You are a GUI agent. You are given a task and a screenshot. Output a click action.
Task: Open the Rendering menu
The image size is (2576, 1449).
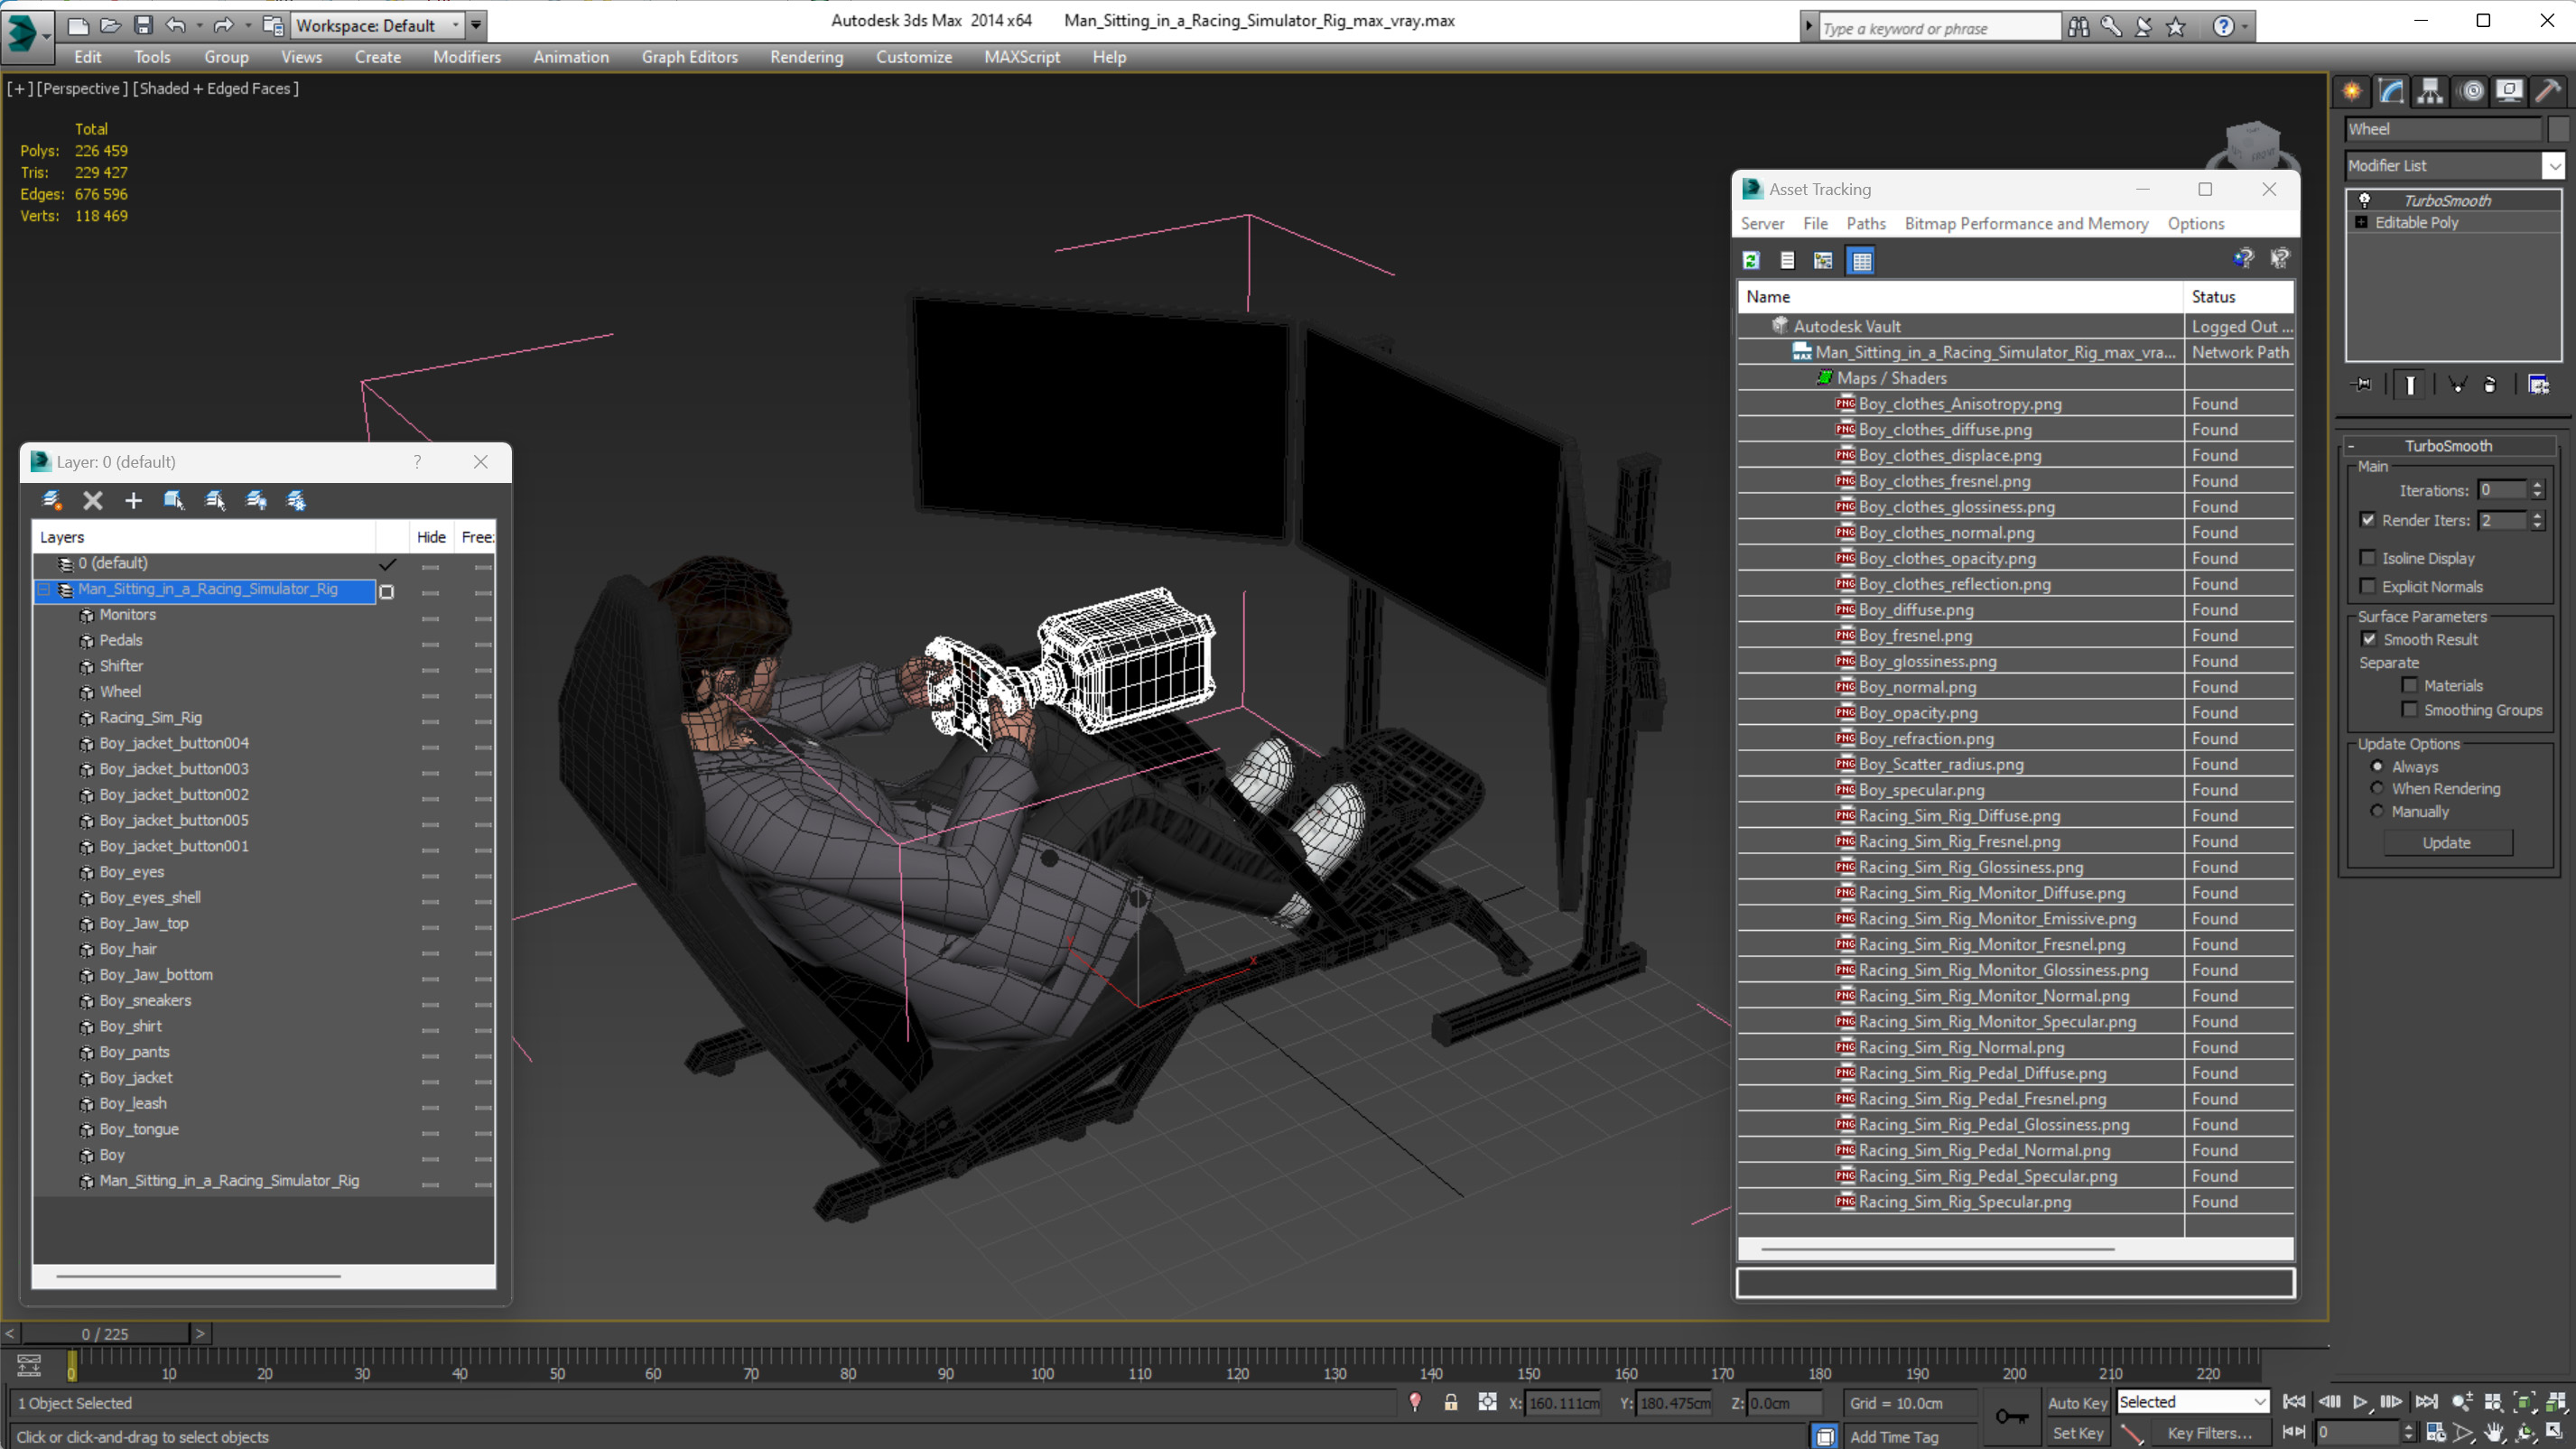click(806, 57)
